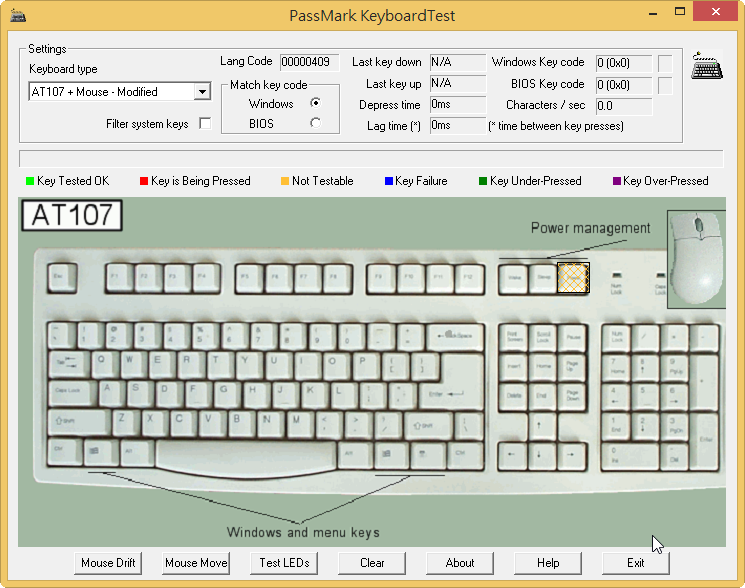Image resolution: width=745 pixels, height=588 pixels.
Task: Click the Lag time field
Action: click(458, 125)
